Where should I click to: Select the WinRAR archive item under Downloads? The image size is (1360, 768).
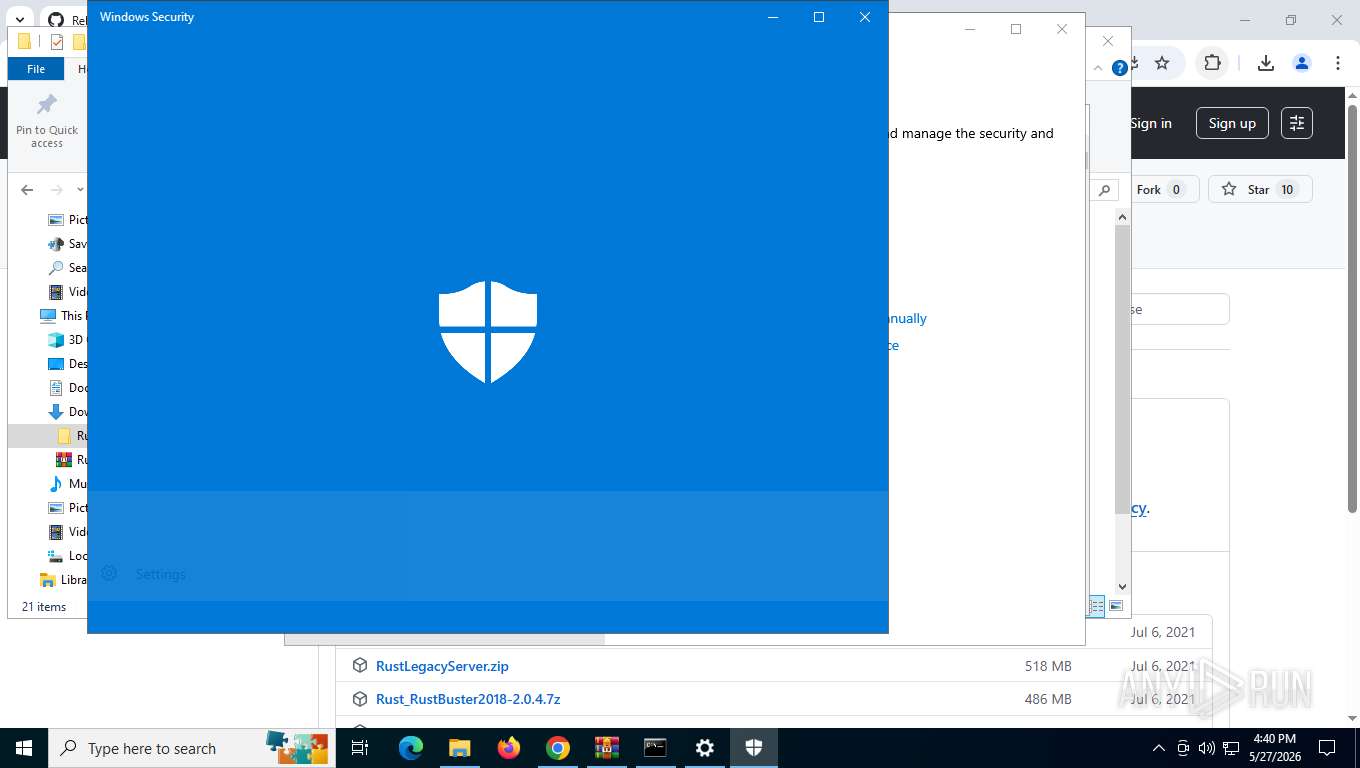click(x=71, y=459)
